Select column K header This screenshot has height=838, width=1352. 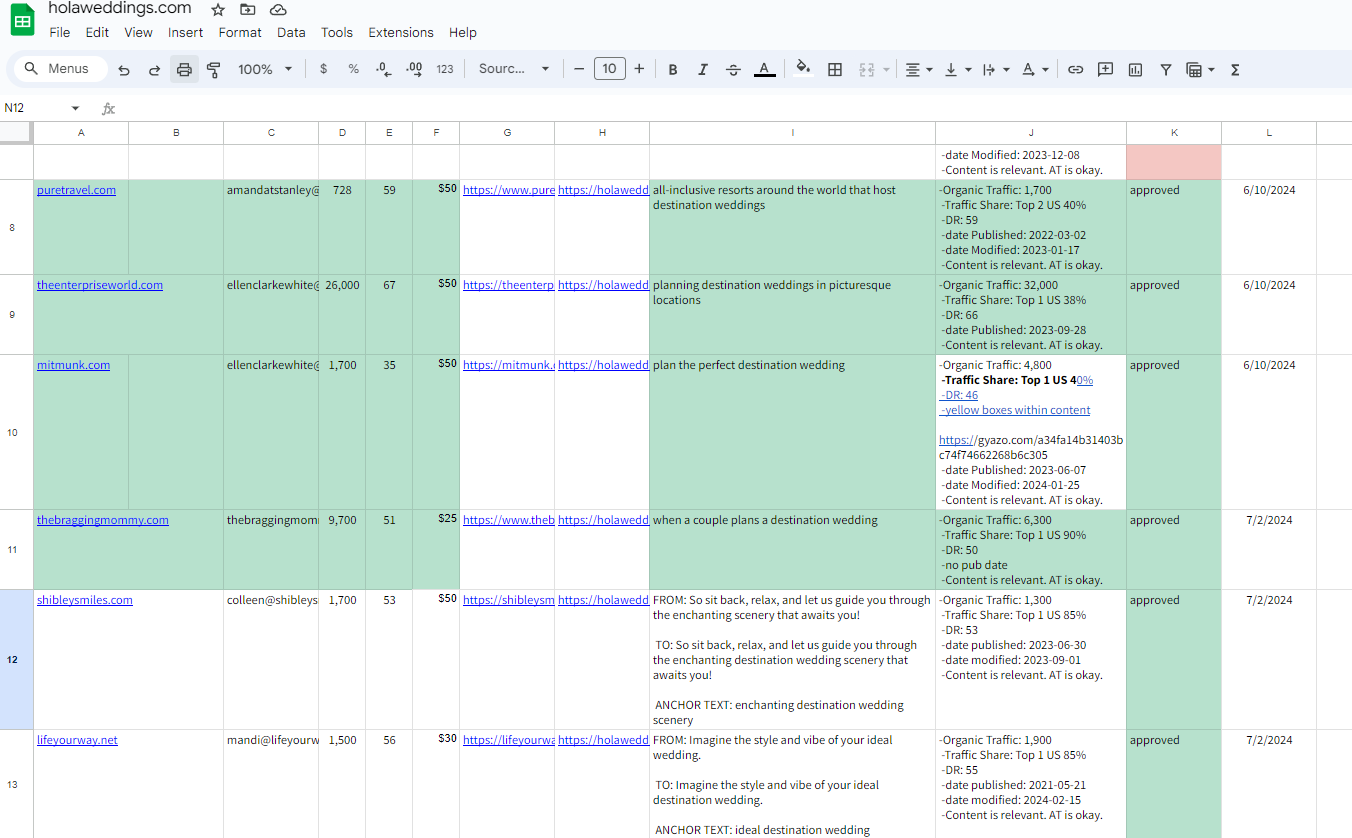pyautogui.click(x=1174, y=133)
